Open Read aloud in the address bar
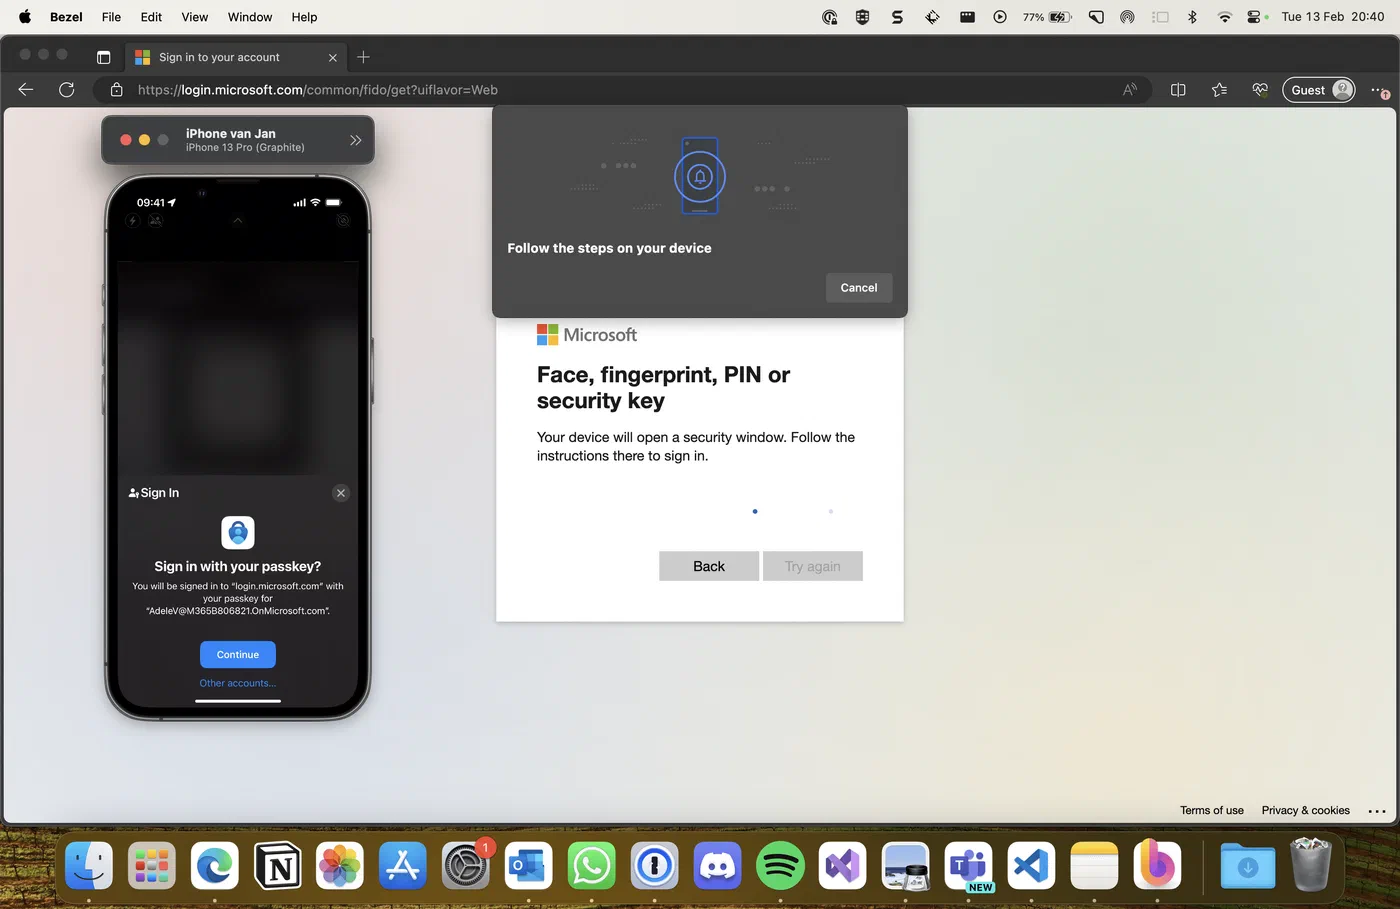 [1130, 90]
